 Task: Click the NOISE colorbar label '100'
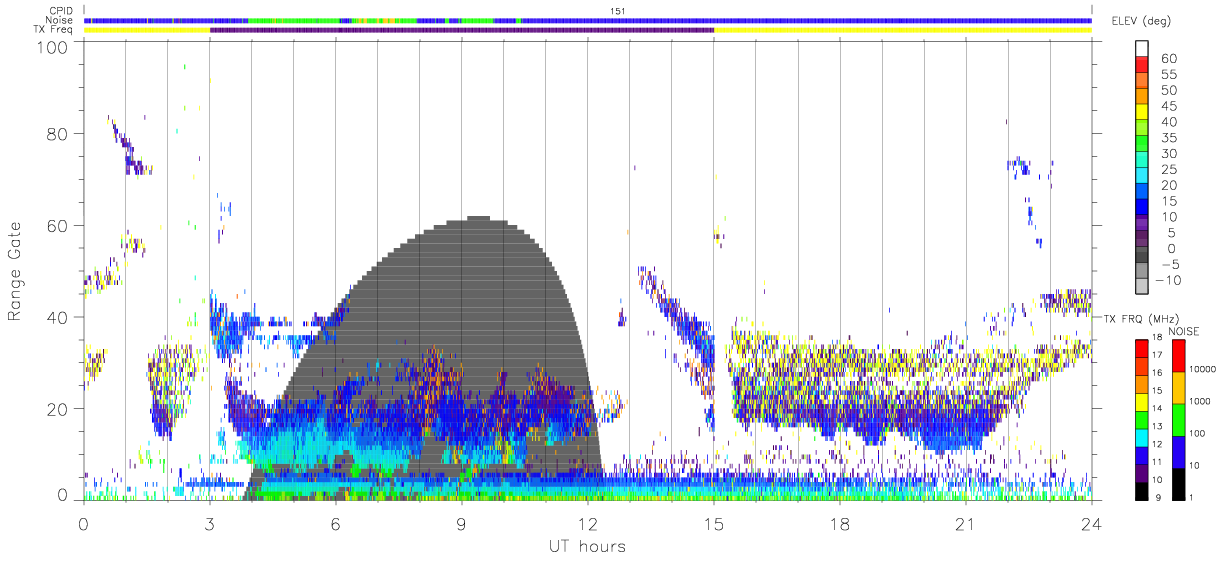point(1198,435)
